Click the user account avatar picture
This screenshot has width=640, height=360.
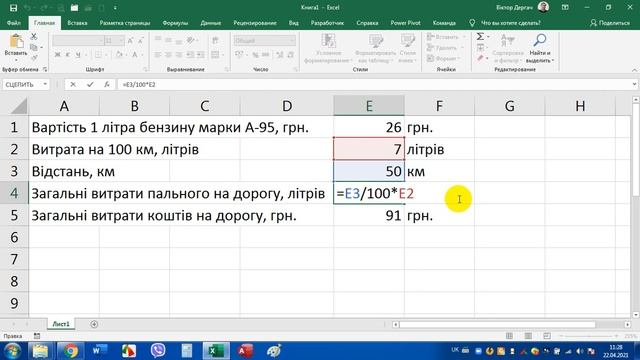543,7
